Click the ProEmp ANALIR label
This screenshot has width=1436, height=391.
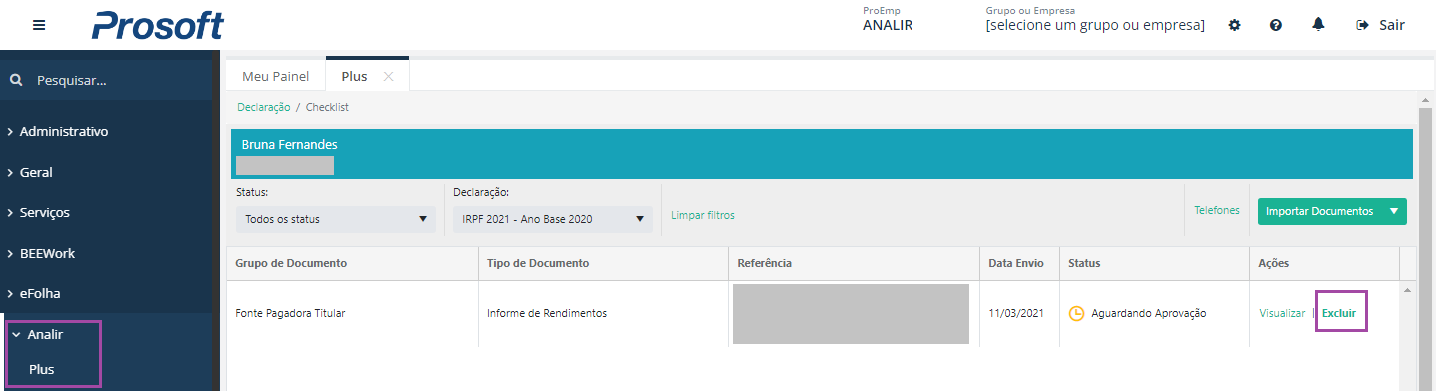click(888, 20)
